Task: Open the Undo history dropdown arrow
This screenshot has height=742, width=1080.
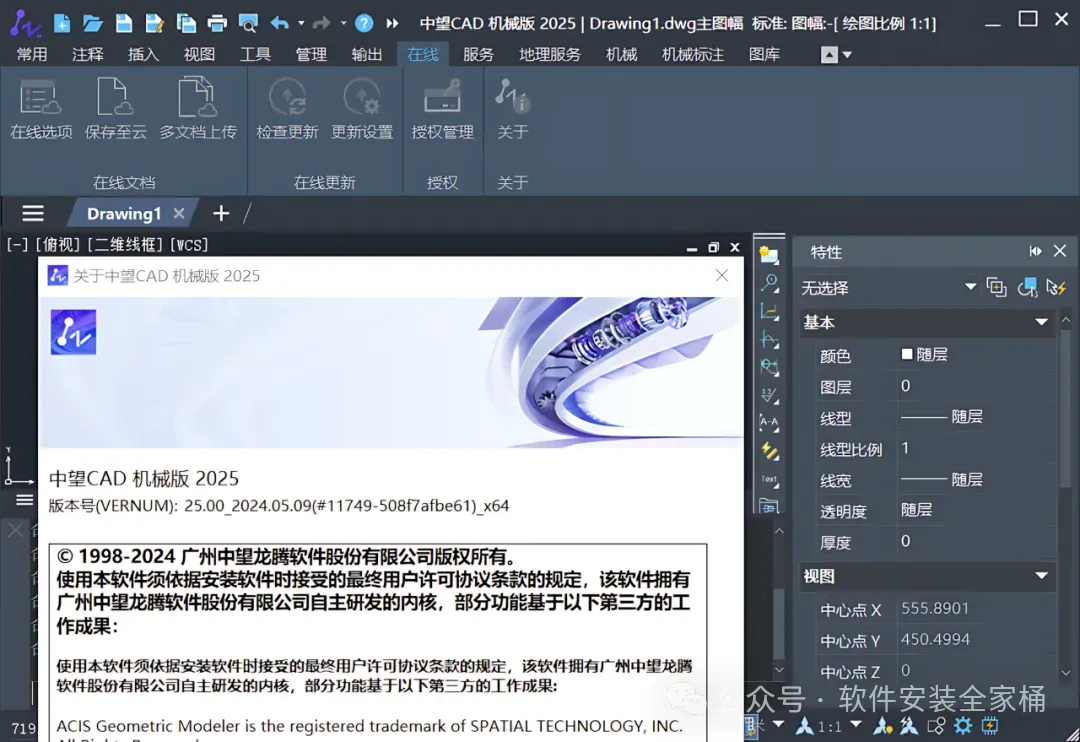Action: 301,23
